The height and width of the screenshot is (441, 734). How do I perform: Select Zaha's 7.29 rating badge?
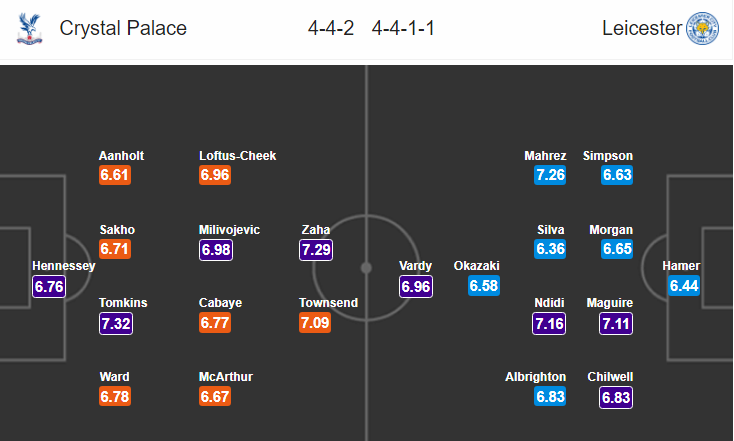(316, 250)
